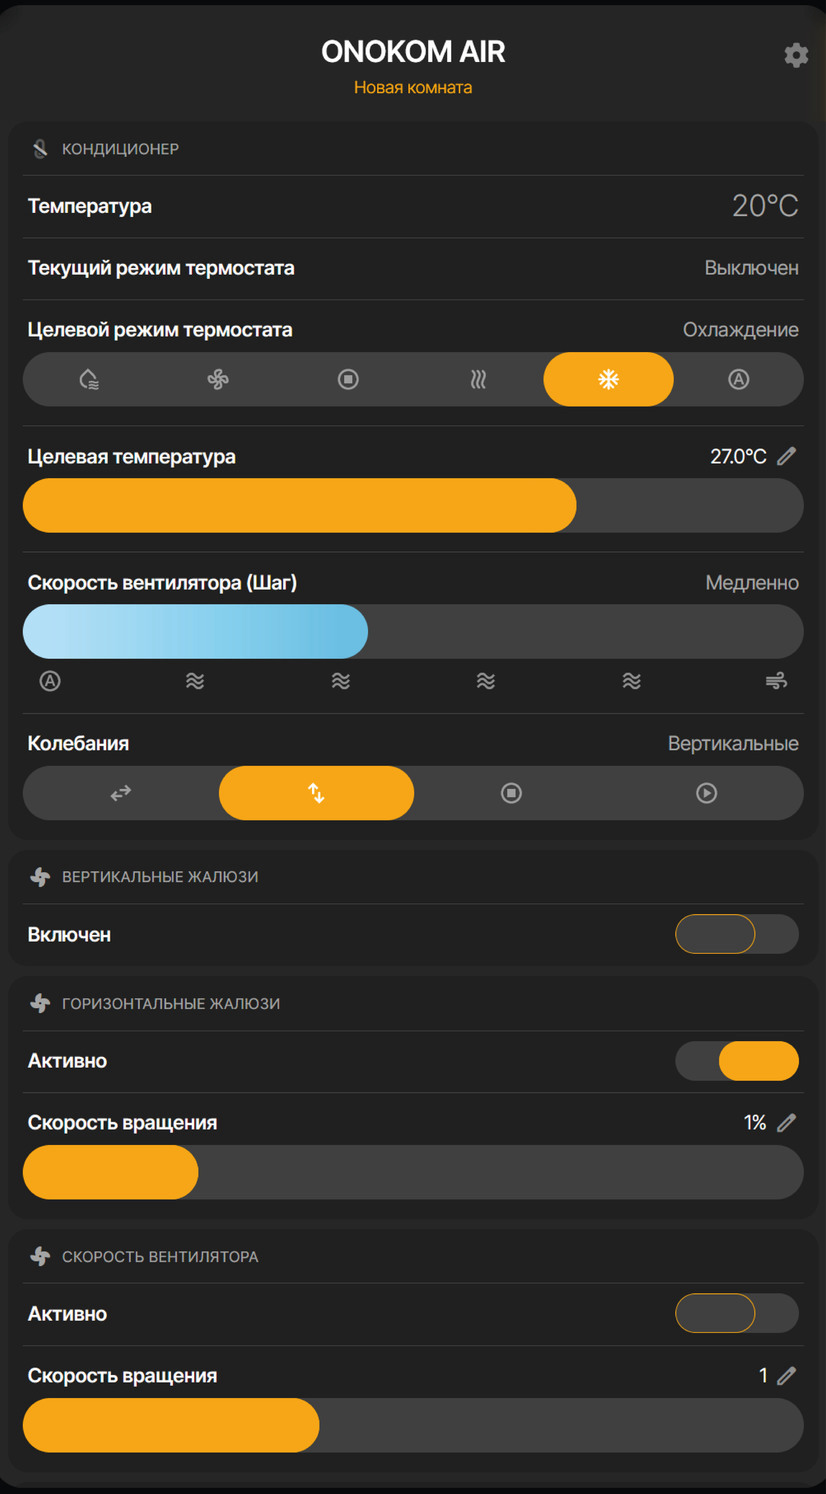The width and height of the screenshot is (826, 1494).
Task: Click the Целевая температура slider bar
Action: click(413, 505)
